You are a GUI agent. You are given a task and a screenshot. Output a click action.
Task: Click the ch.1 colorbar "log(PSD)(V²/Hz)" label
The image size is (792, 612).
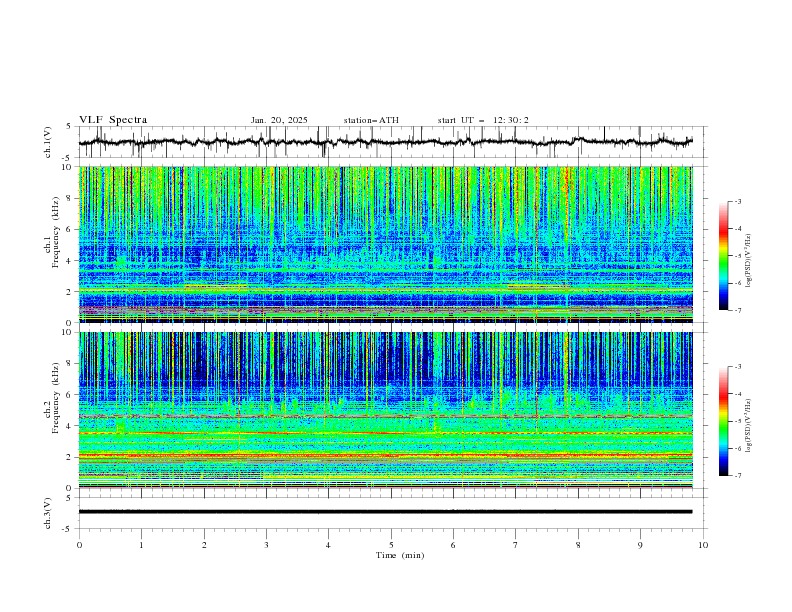748,261
